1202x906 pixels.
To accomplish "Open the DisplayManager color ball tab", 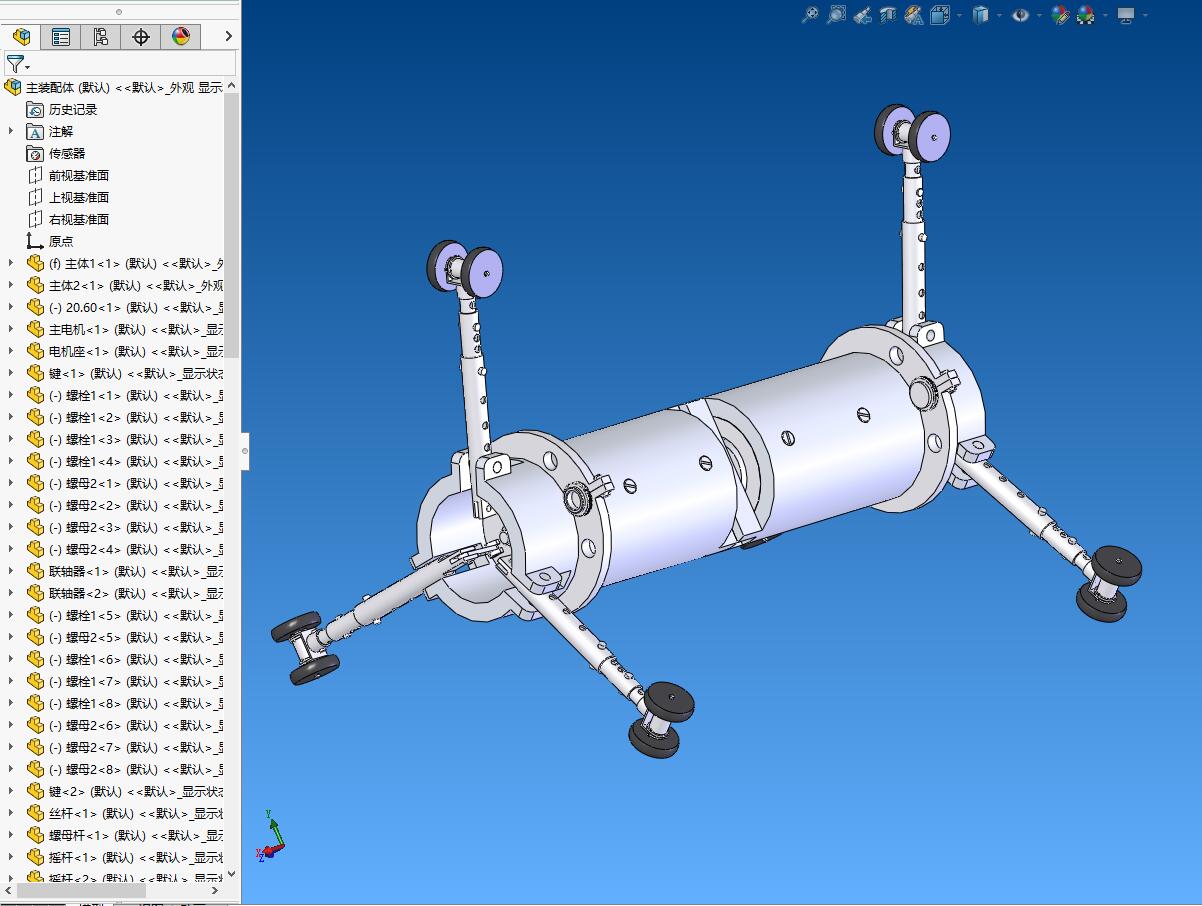I will point(181,37).
